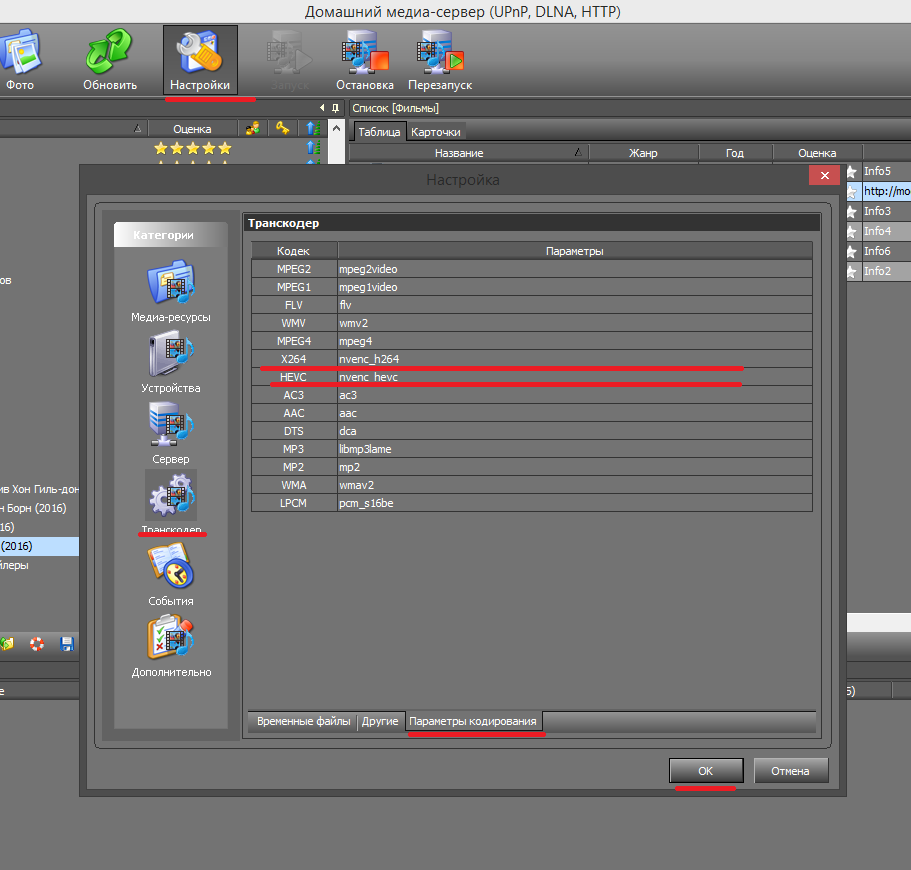The image size is (911, 870).
Task: Open the Карточки view tab
Action: pos(436,132)
